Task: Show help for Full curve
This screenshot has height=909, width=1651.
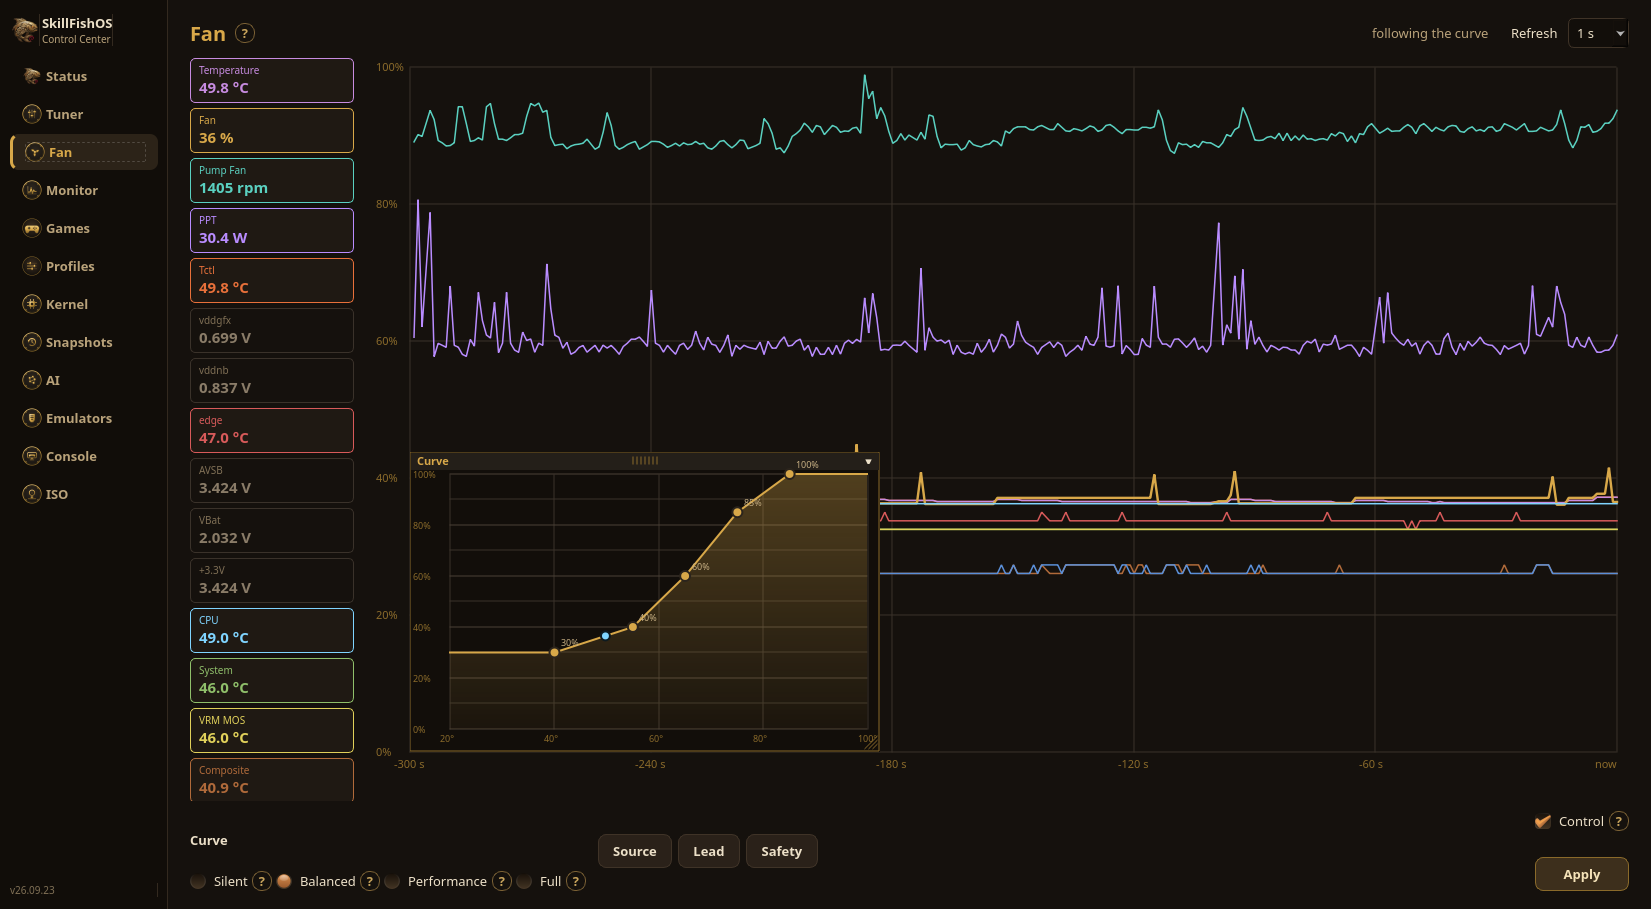Action: (x=576, y=881)
